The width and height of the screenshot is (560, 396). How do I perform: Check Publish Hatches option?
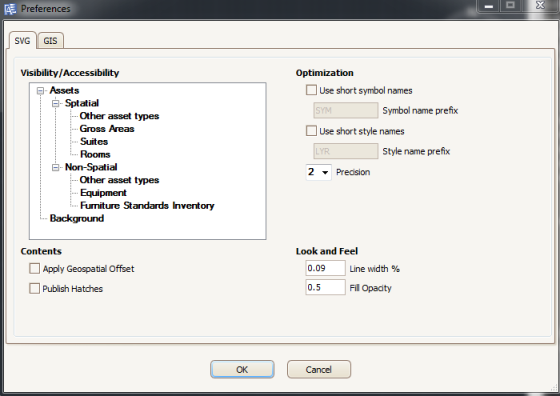(34, 289)
